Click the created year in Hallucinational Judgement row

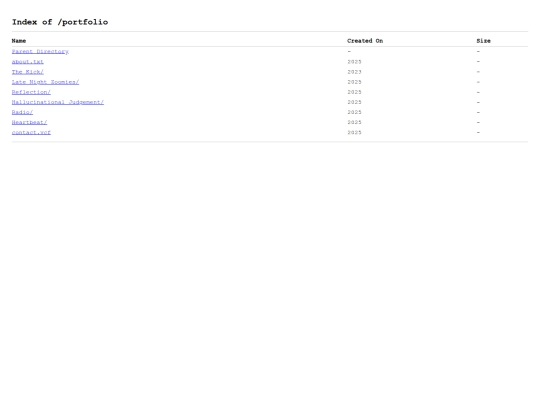coord(354,102)
